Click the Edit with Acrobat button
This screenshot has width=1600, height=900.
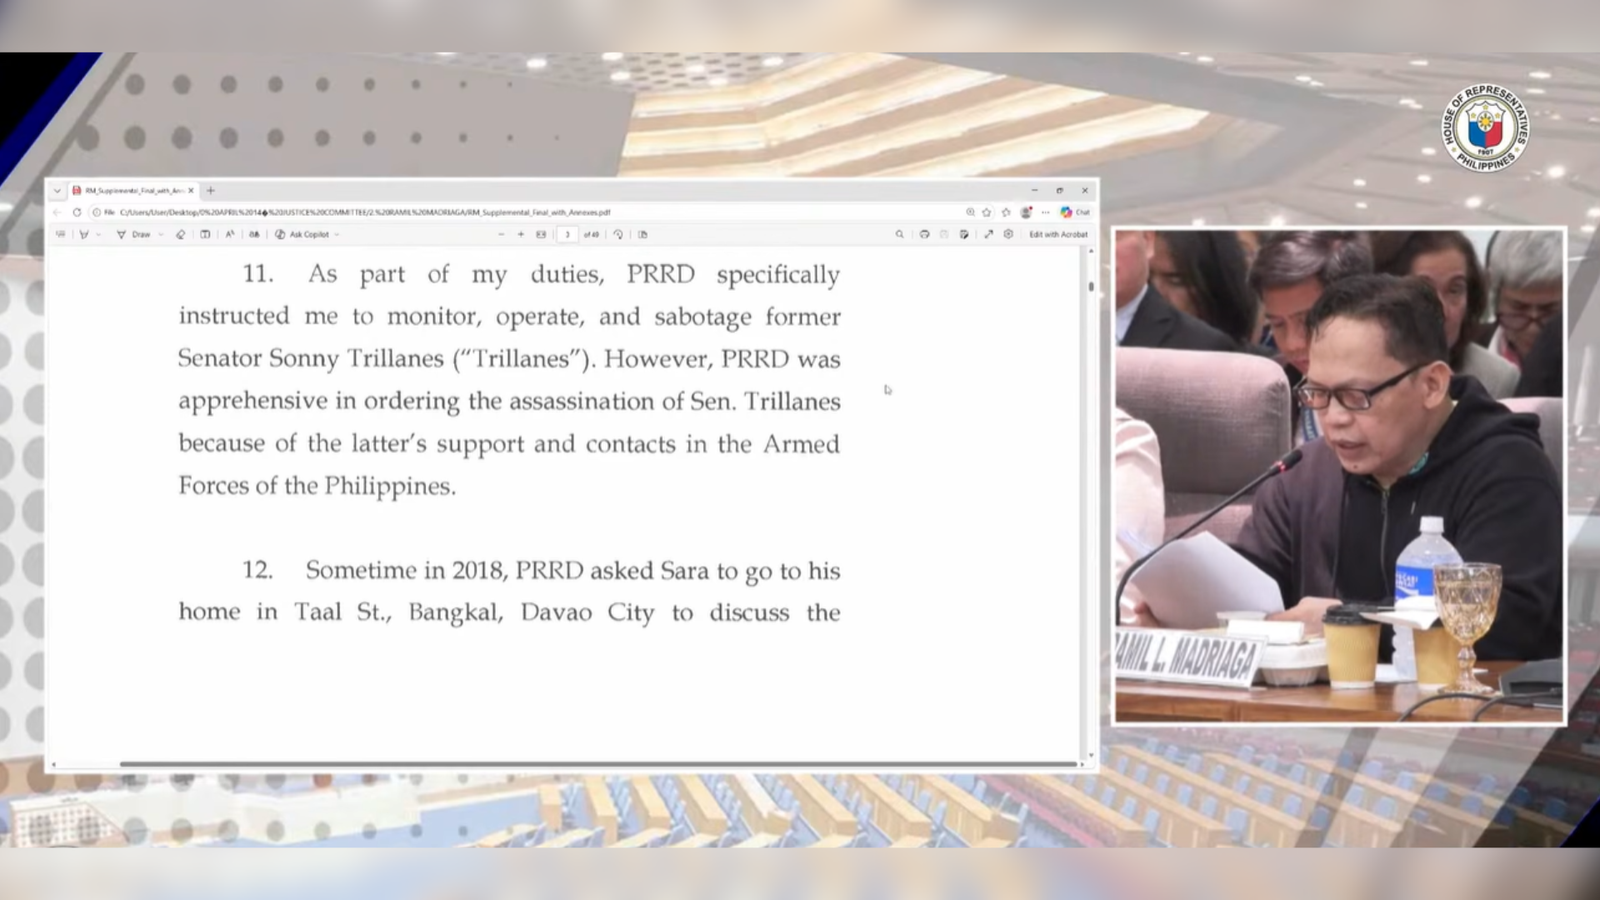(x=1058, y=234)
